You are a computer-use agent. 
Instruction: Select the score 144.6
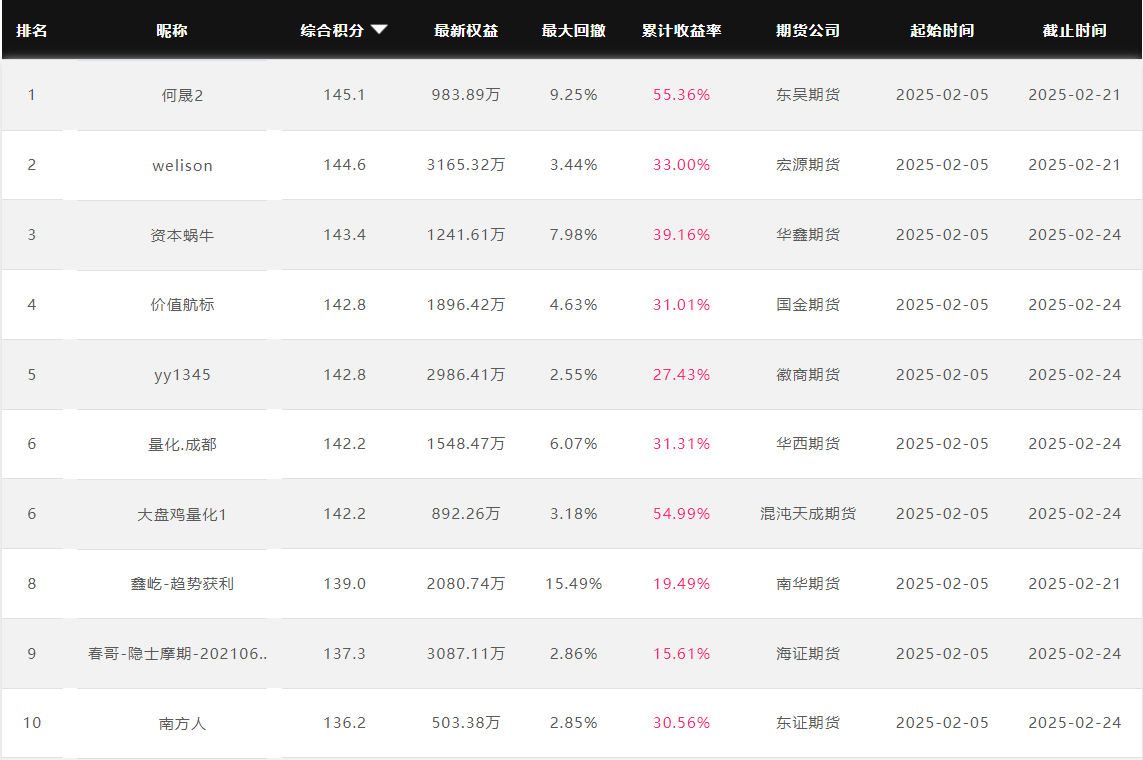click(344, 165)
